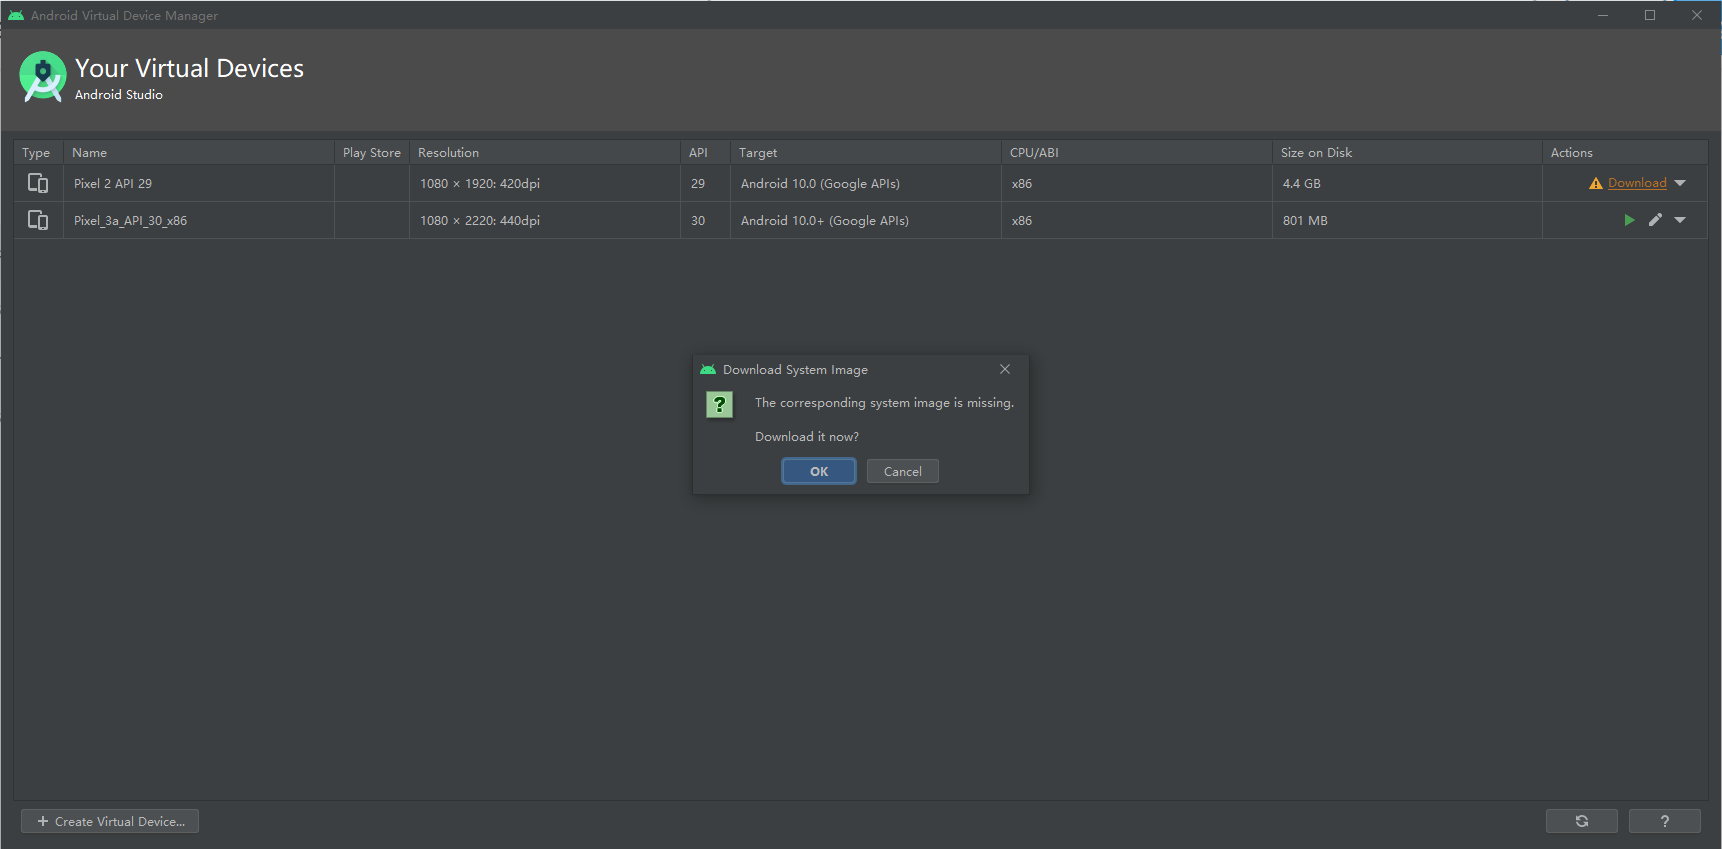Confirm download by clicking OK

[818, 471]
